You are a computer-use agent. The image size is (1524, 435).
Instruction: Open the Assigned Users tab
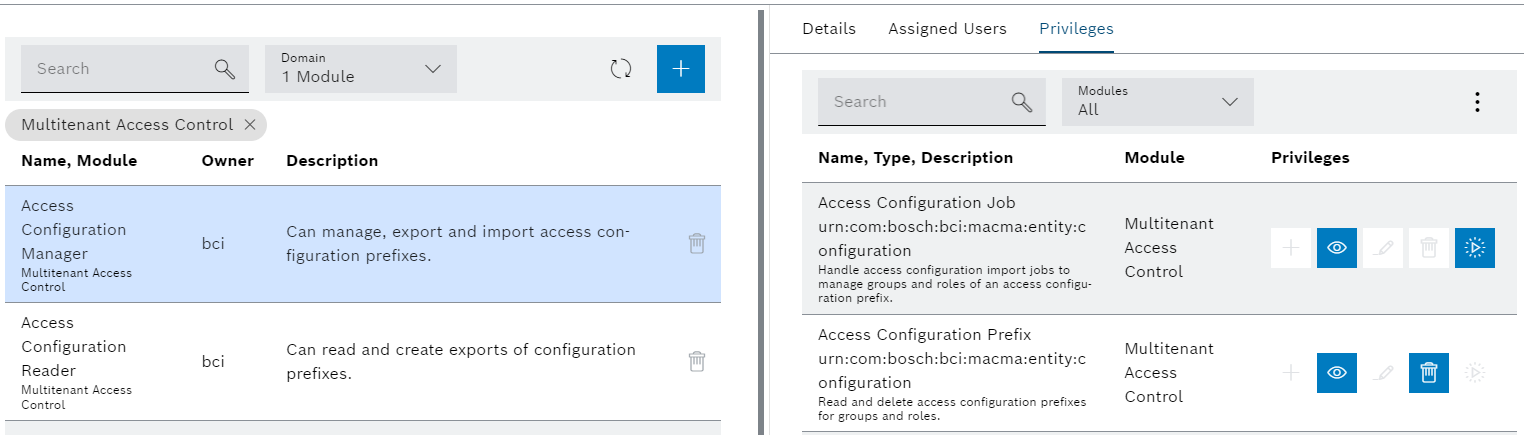947,29
